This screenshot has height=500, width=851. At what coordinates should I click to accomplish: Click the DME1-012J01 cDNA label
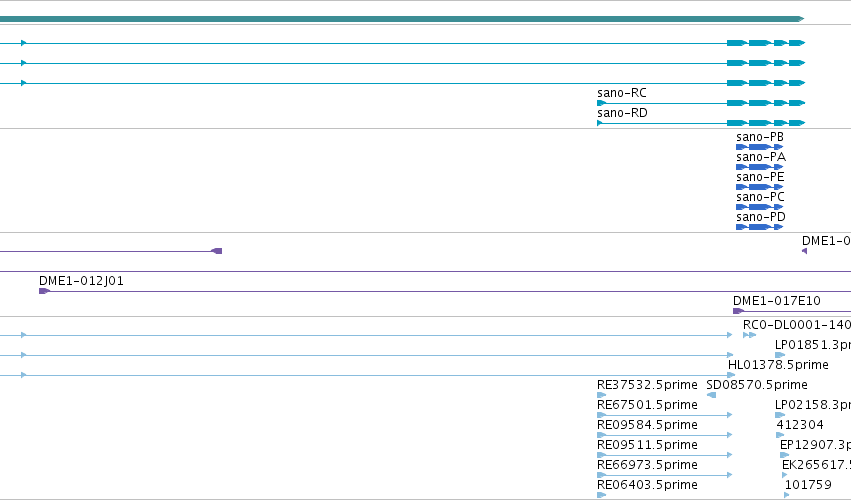click(81, 281)
